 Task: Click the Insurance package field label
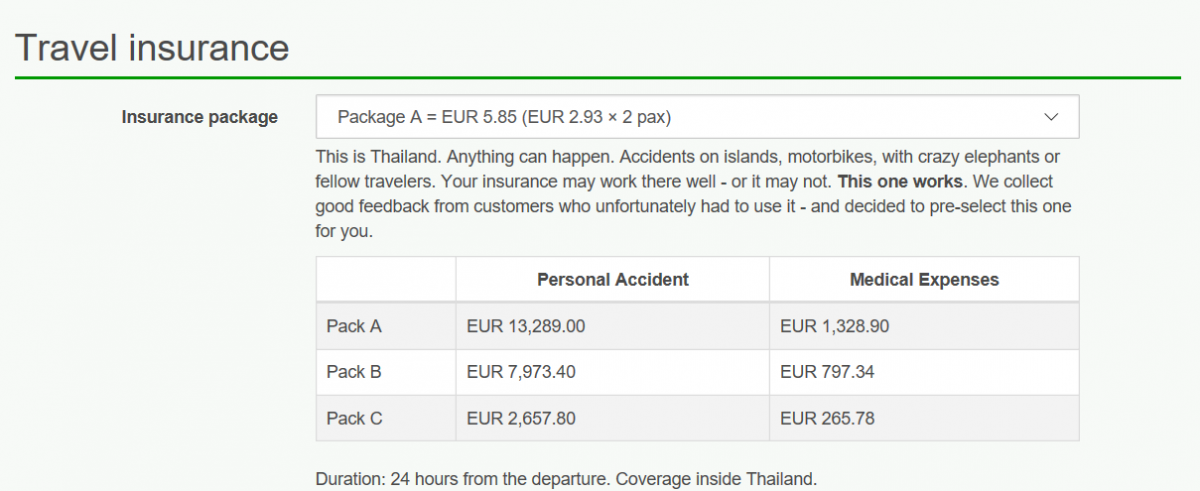[200, 117]
